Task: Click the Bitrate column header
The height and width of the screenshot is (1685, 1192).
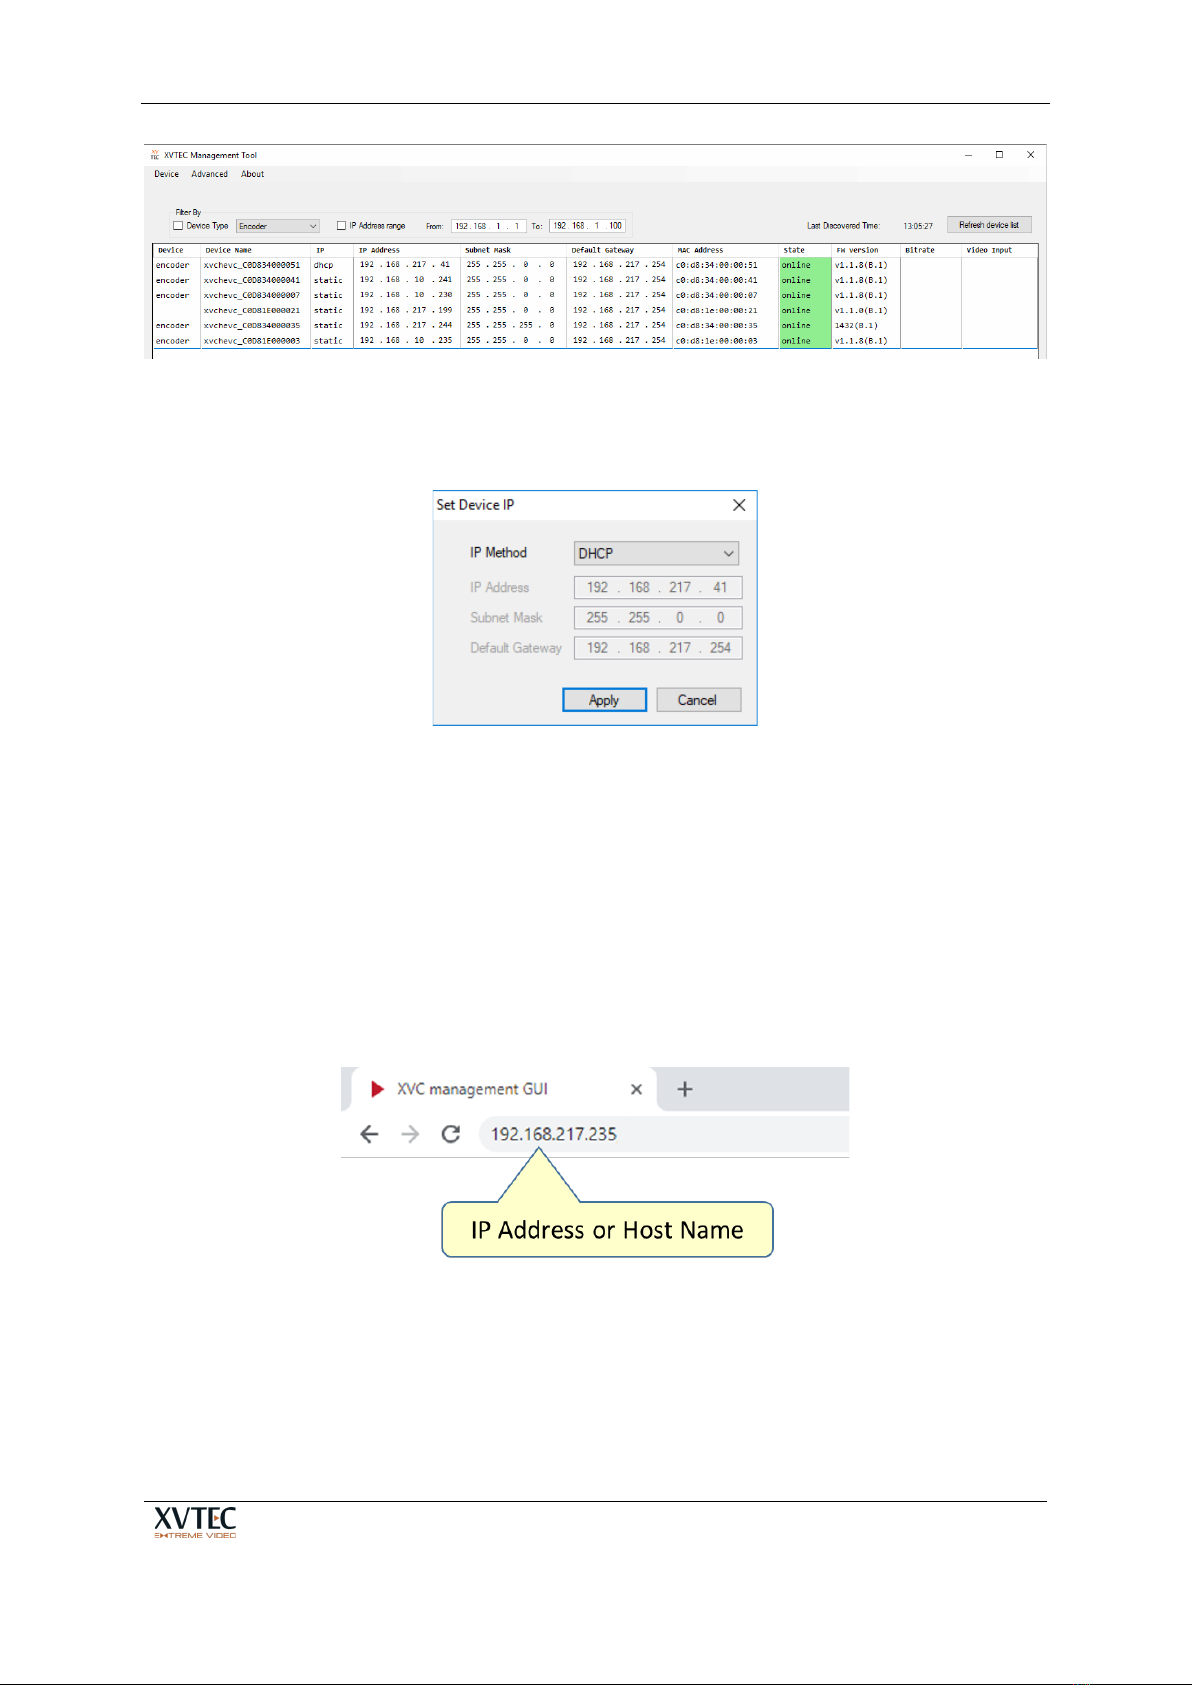Action: 931,250
